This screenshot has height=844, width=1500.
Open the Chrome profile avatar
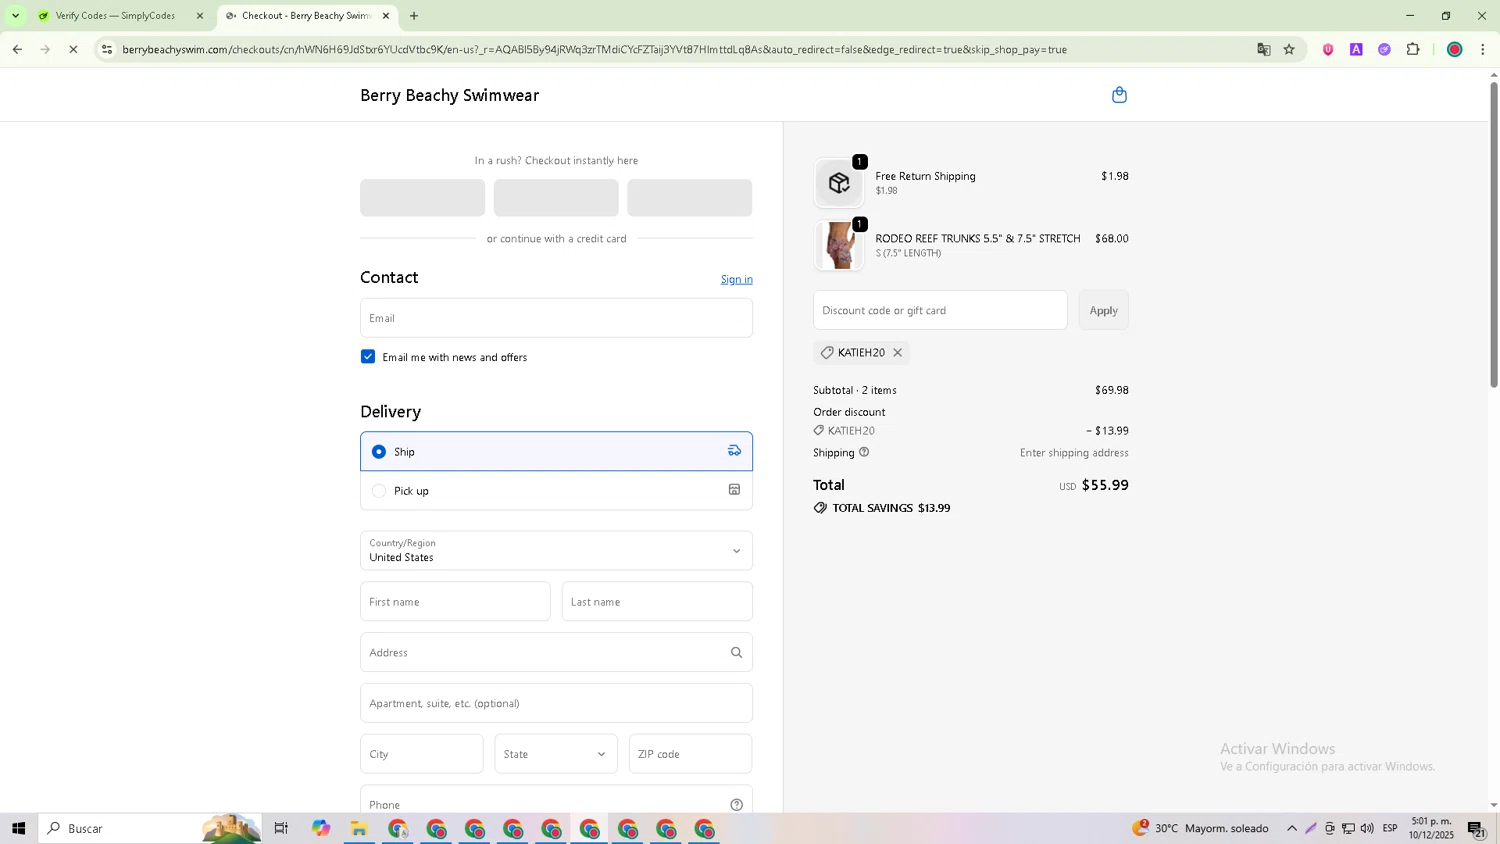click(x=1455, y=49)
